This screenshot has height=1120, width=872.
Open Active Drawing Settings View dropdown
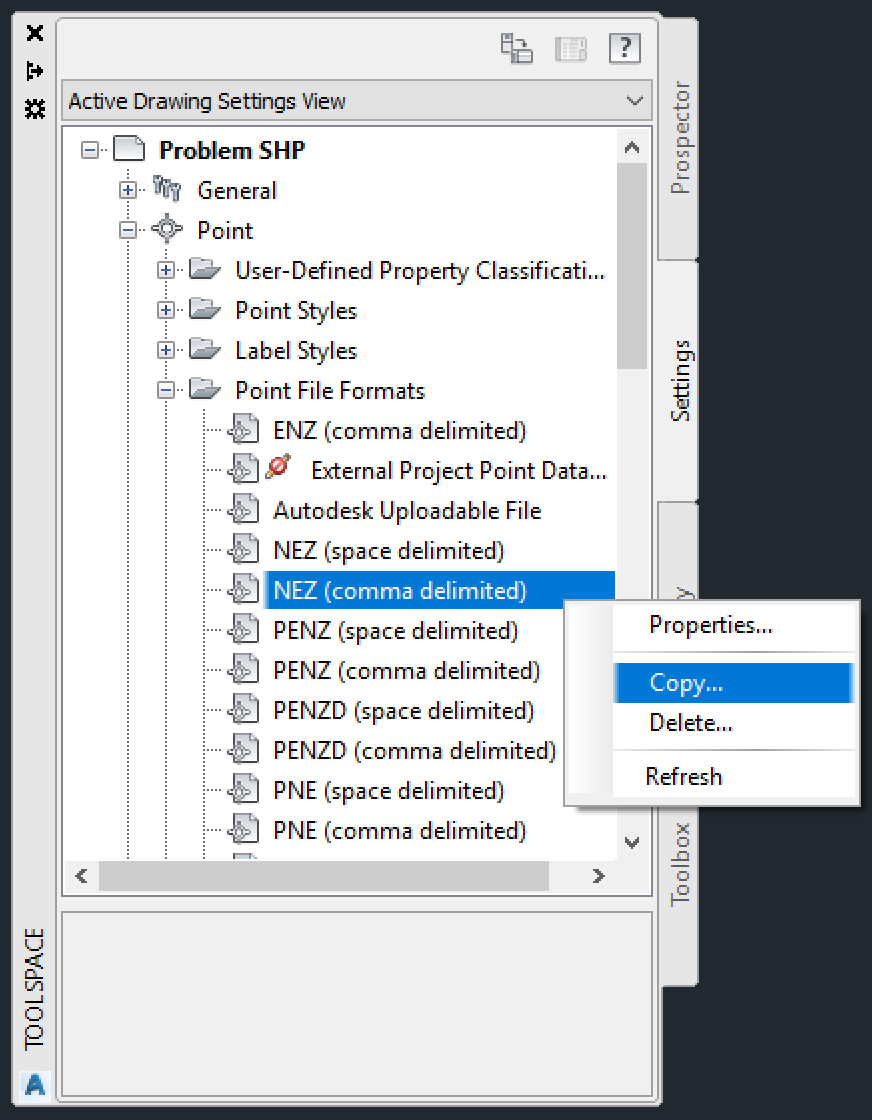click(632, 101)
